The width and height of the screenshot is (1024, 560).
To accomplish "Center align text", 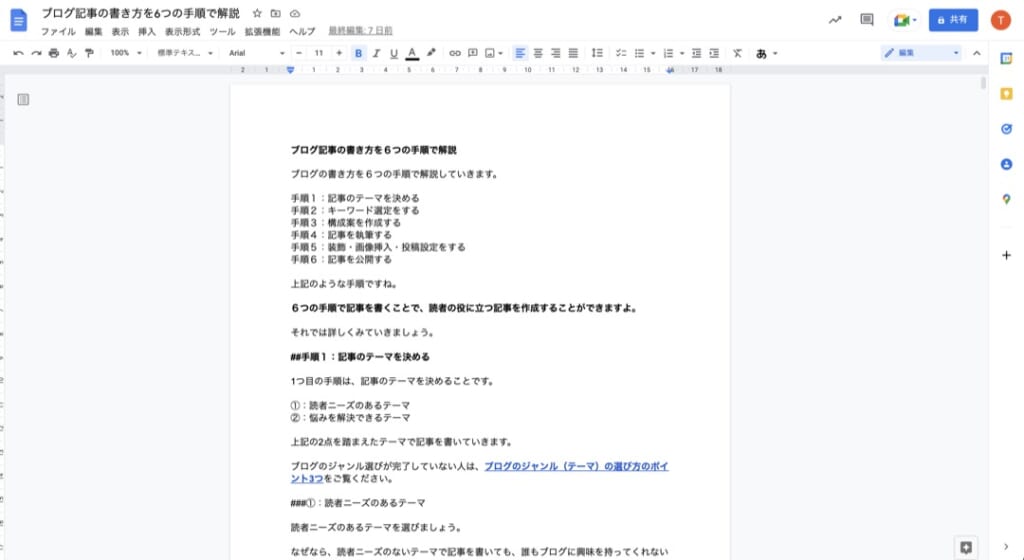I will coord(538,53).
